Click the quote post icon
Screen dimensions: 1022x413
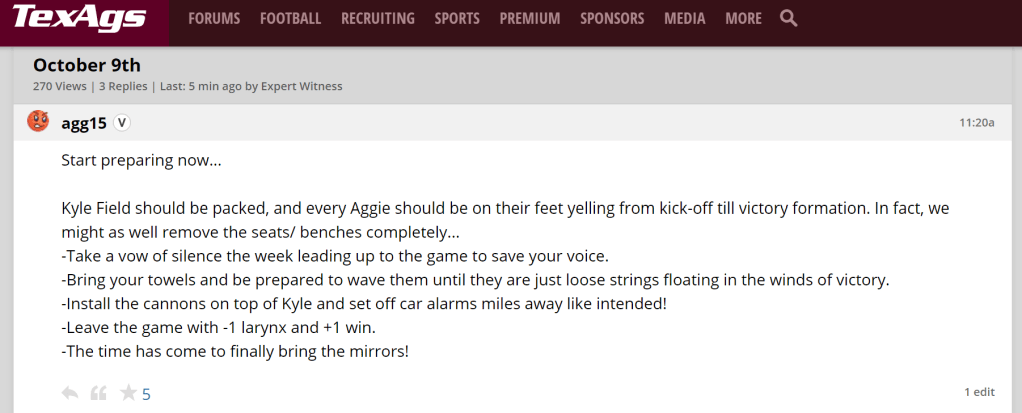(99, 393)
